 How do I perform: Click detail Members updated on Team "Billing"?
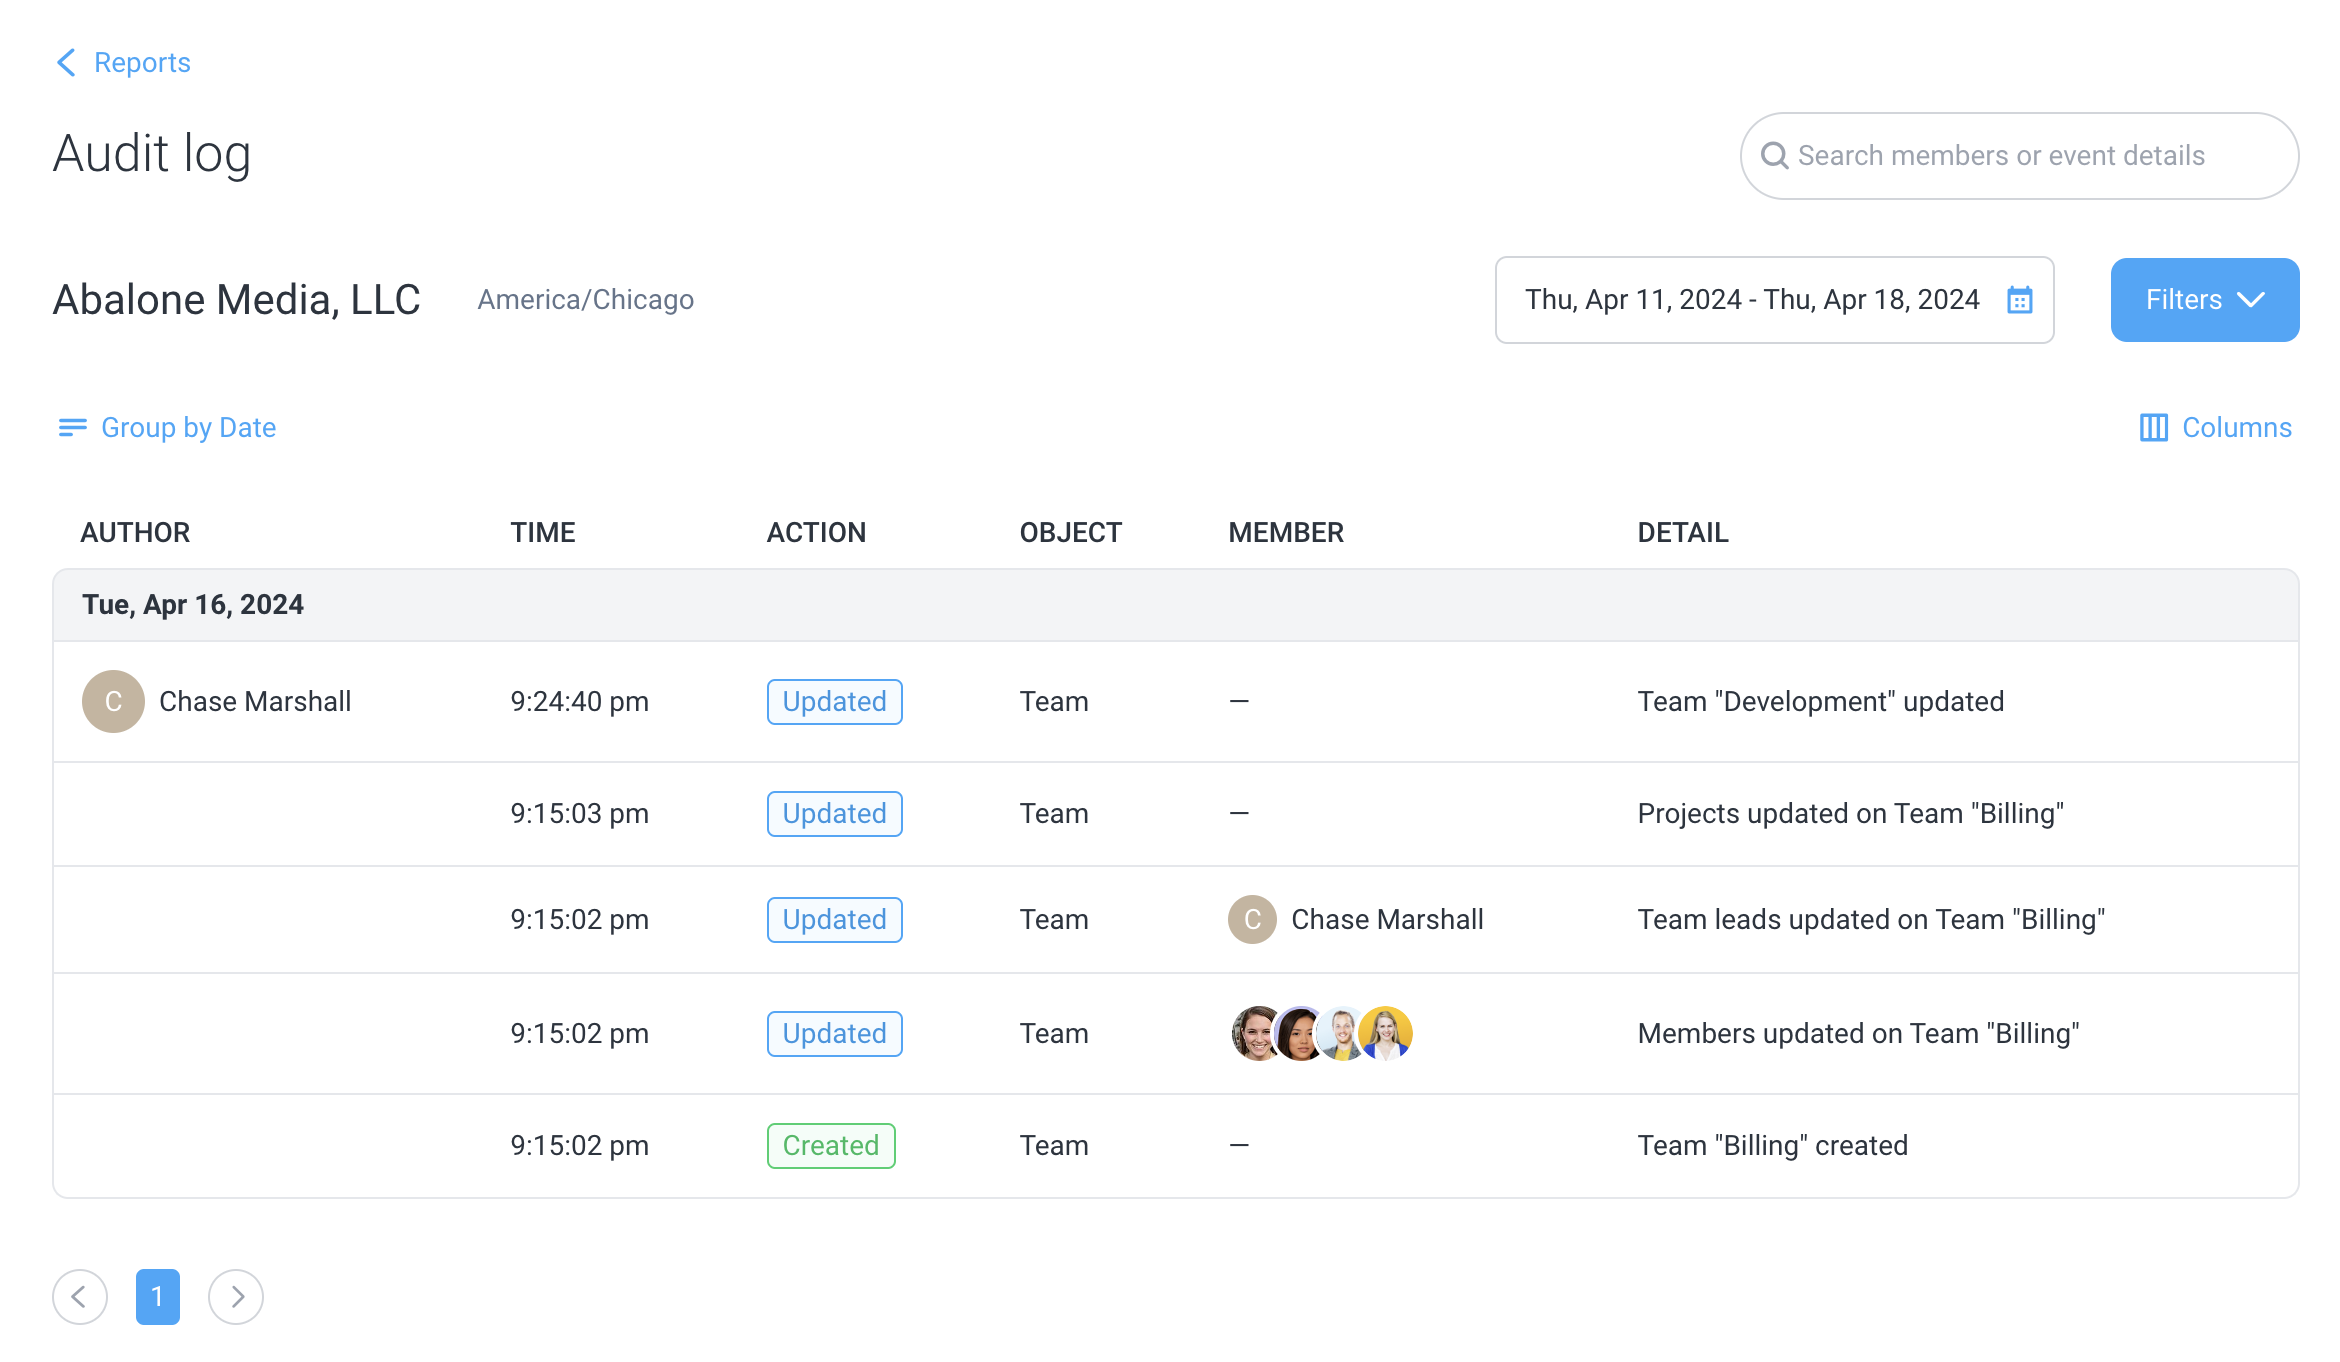click(x=1858, y=1034)
